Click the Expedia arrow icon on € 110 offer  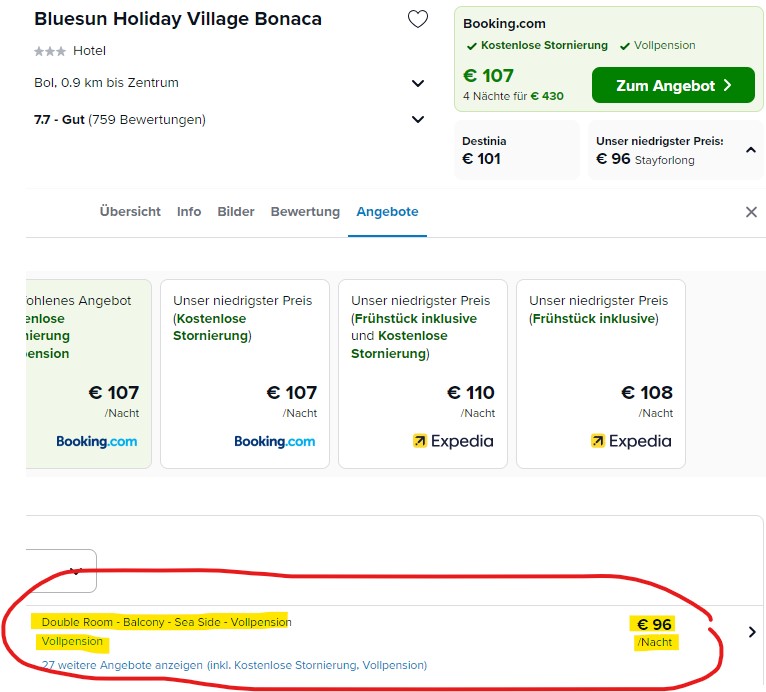[x=419, y=441]
